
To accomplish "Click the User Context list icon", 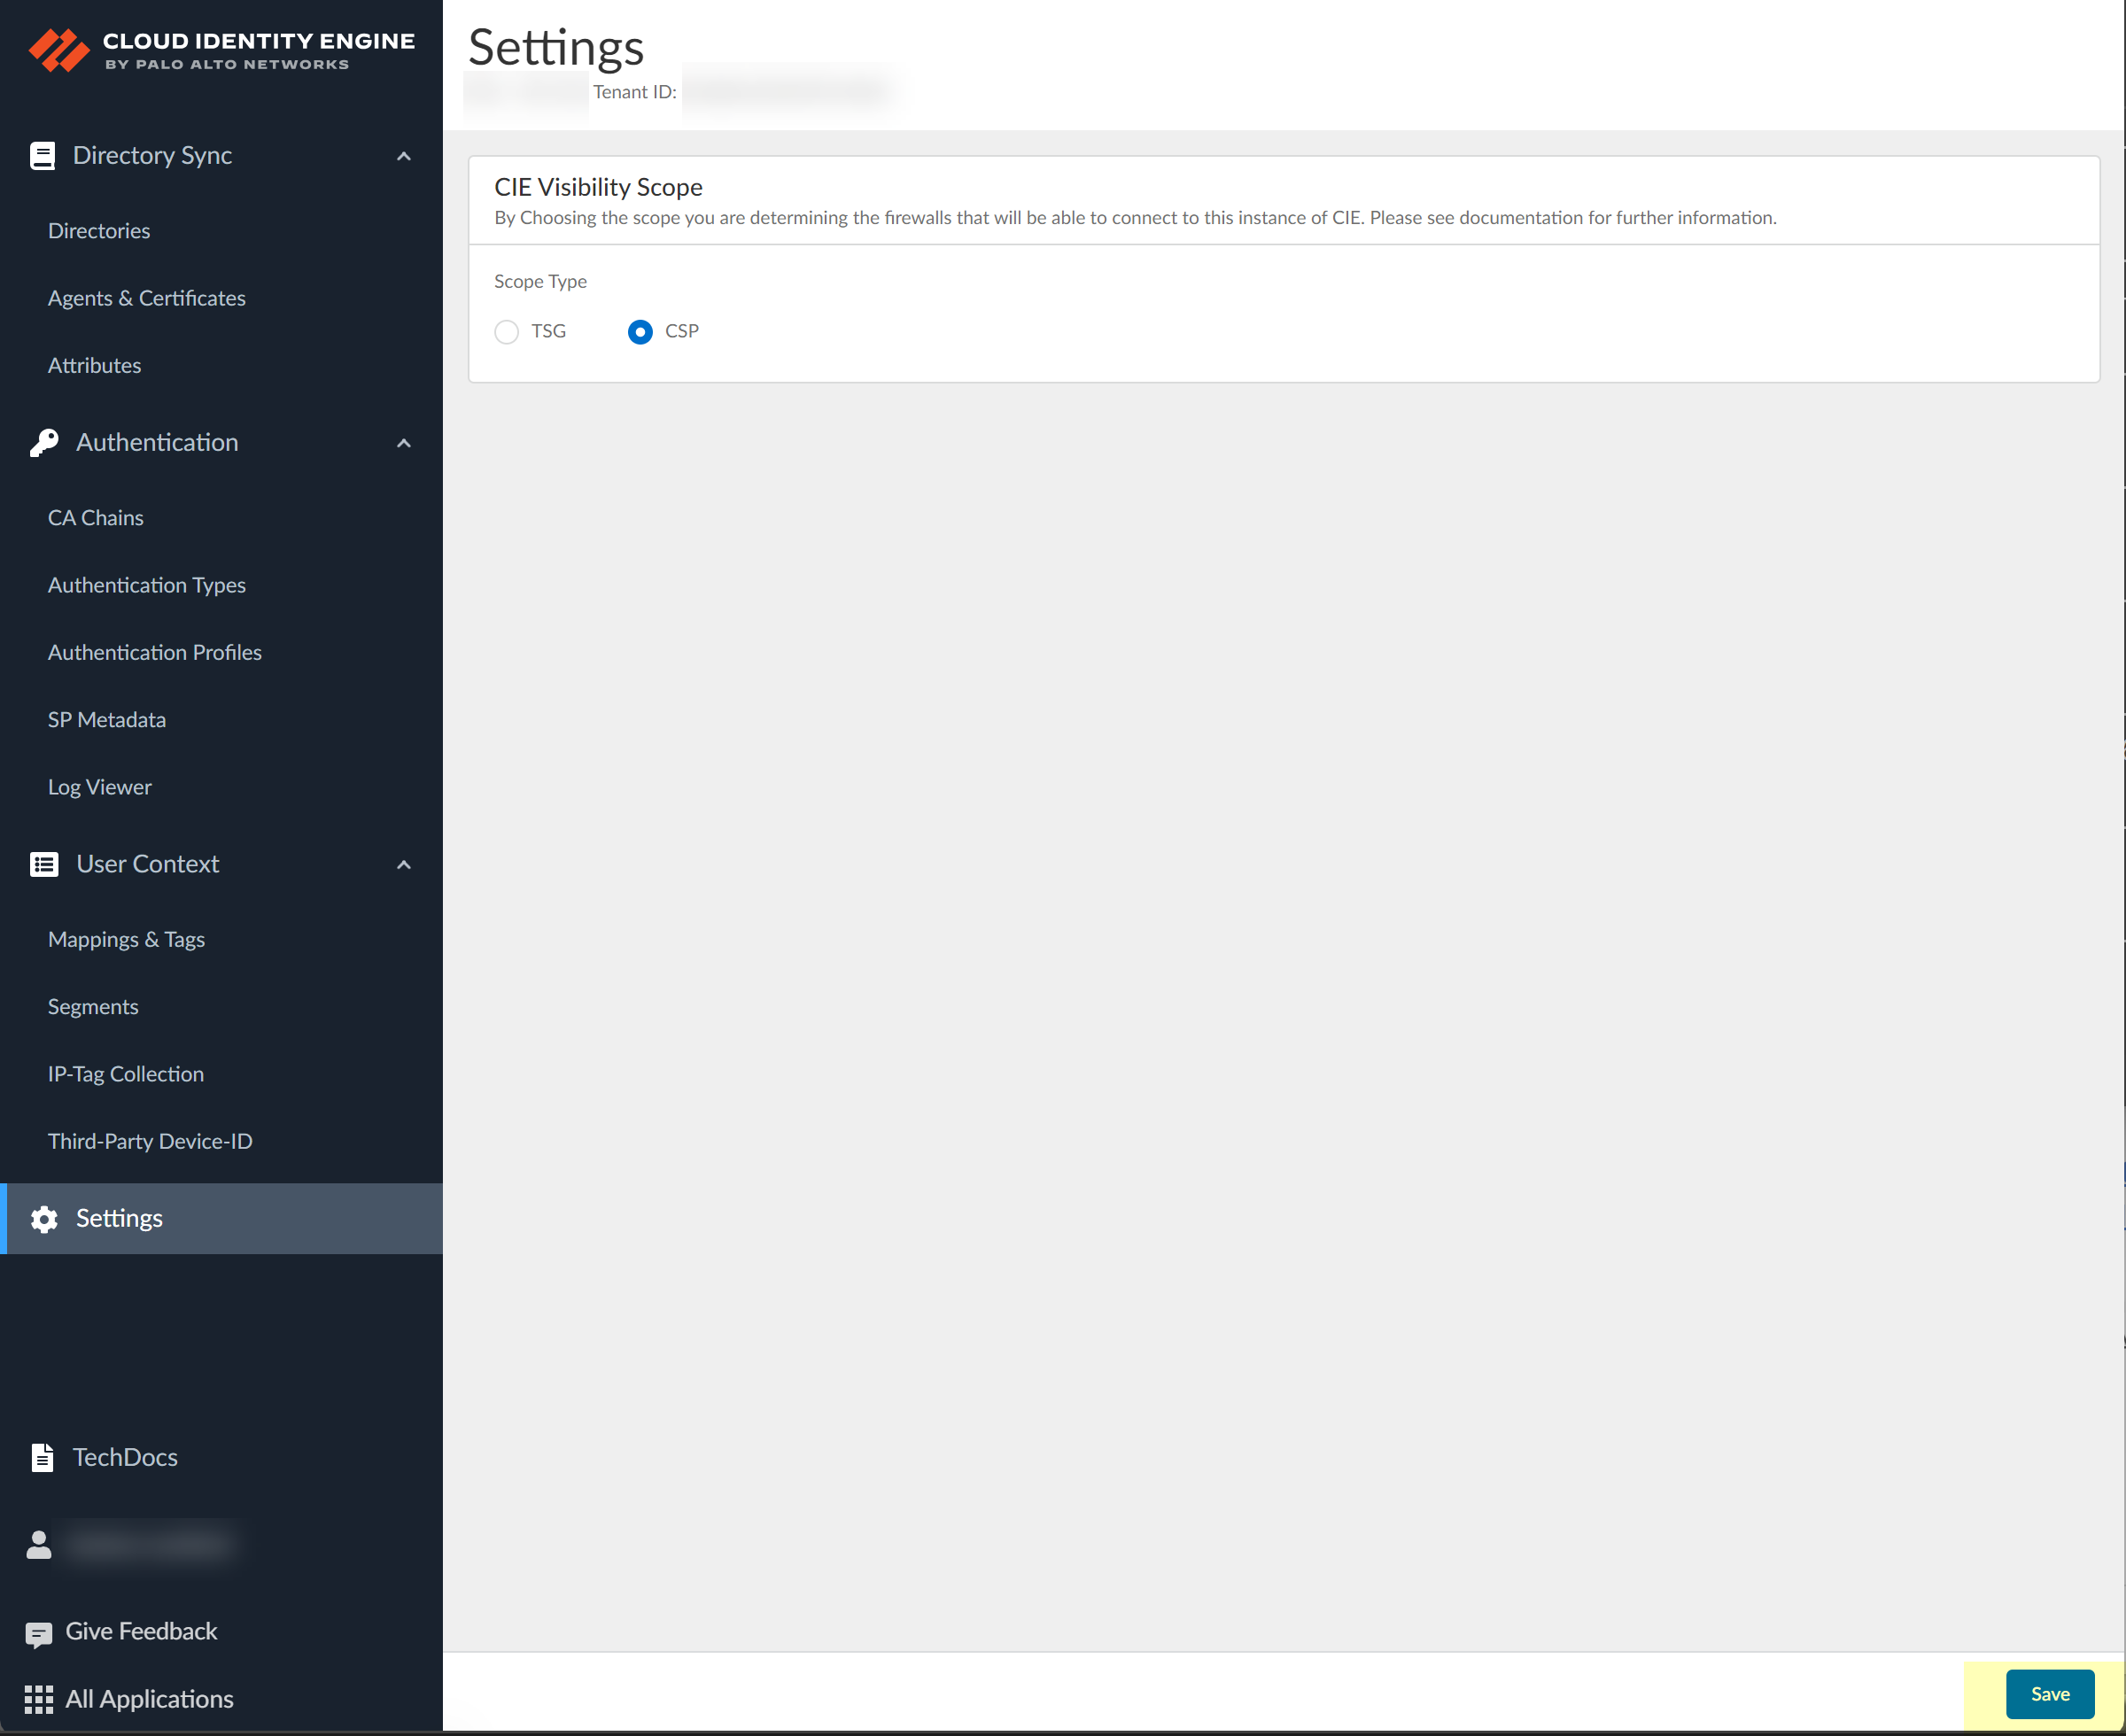I will (44, 864).
